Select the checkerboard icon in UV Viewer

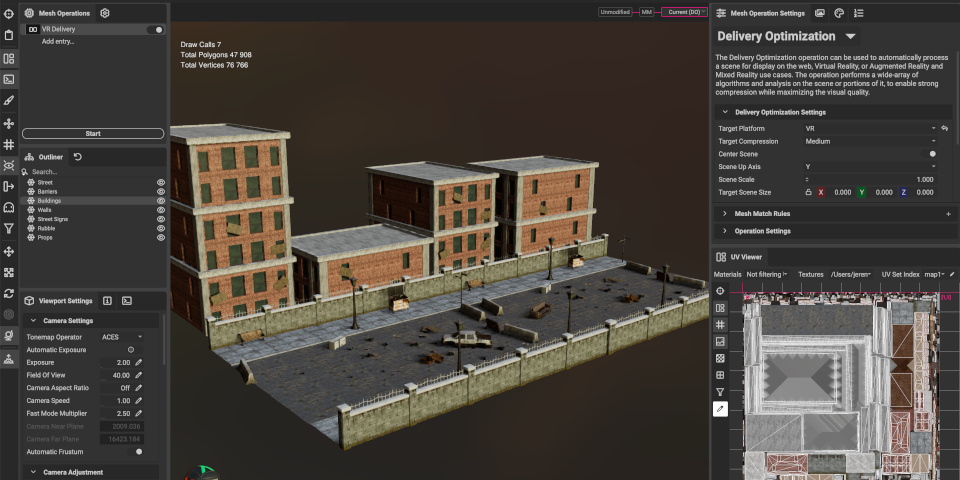[x=720, y=358]
